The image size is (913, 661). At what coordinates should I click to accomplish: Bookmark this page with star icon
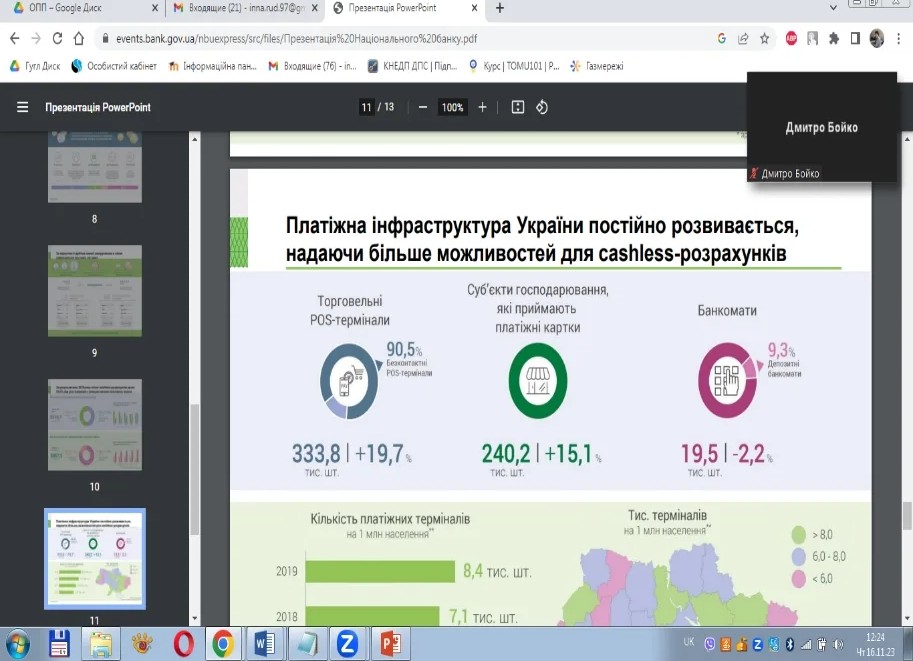tap(765, 39)
